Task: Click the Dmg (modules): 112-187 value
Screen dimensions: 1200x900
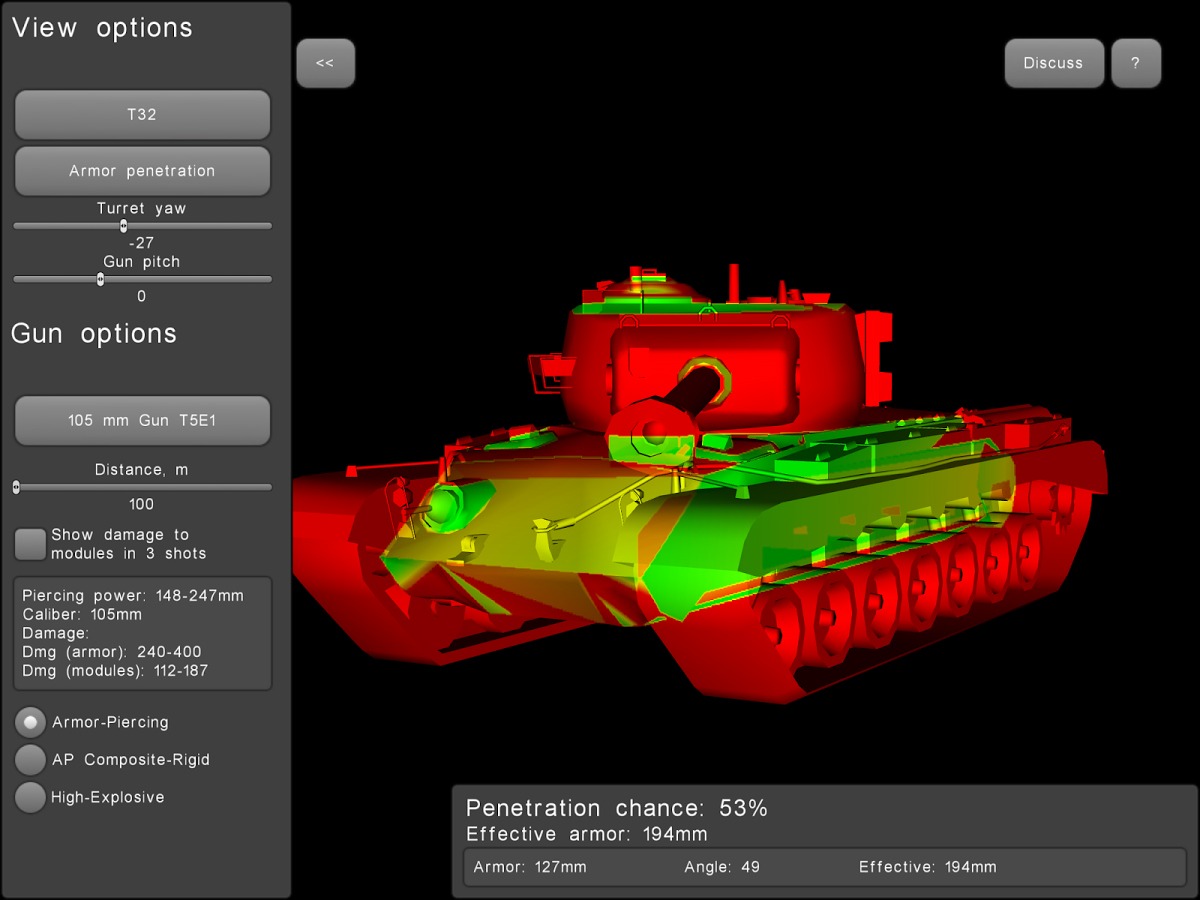Action: 115,671
